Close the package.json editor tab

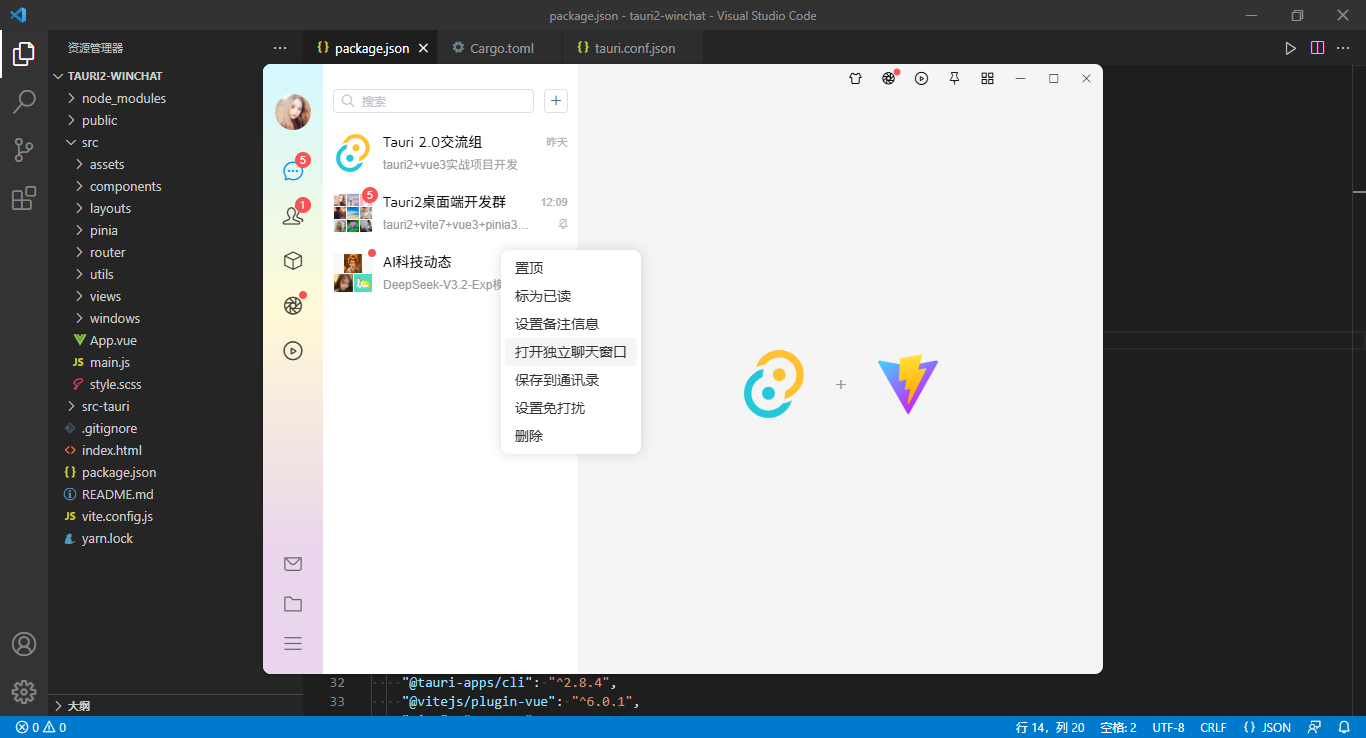click(423, 48)
